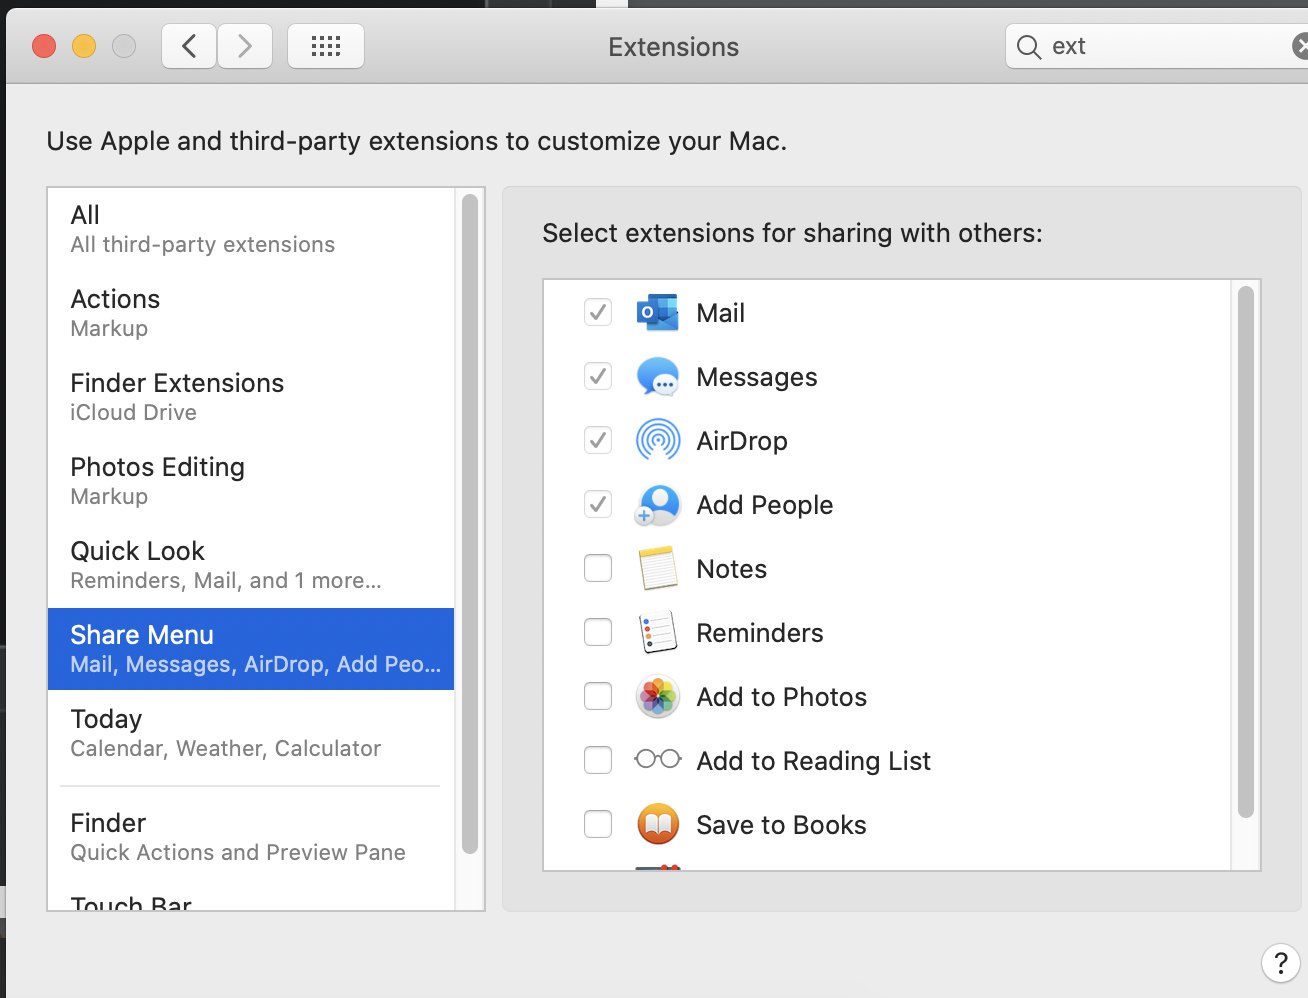The width and height of the screenshot is (1308, 998).
Task: Select the Share Menu category
Action: click(x=251, y=649)
